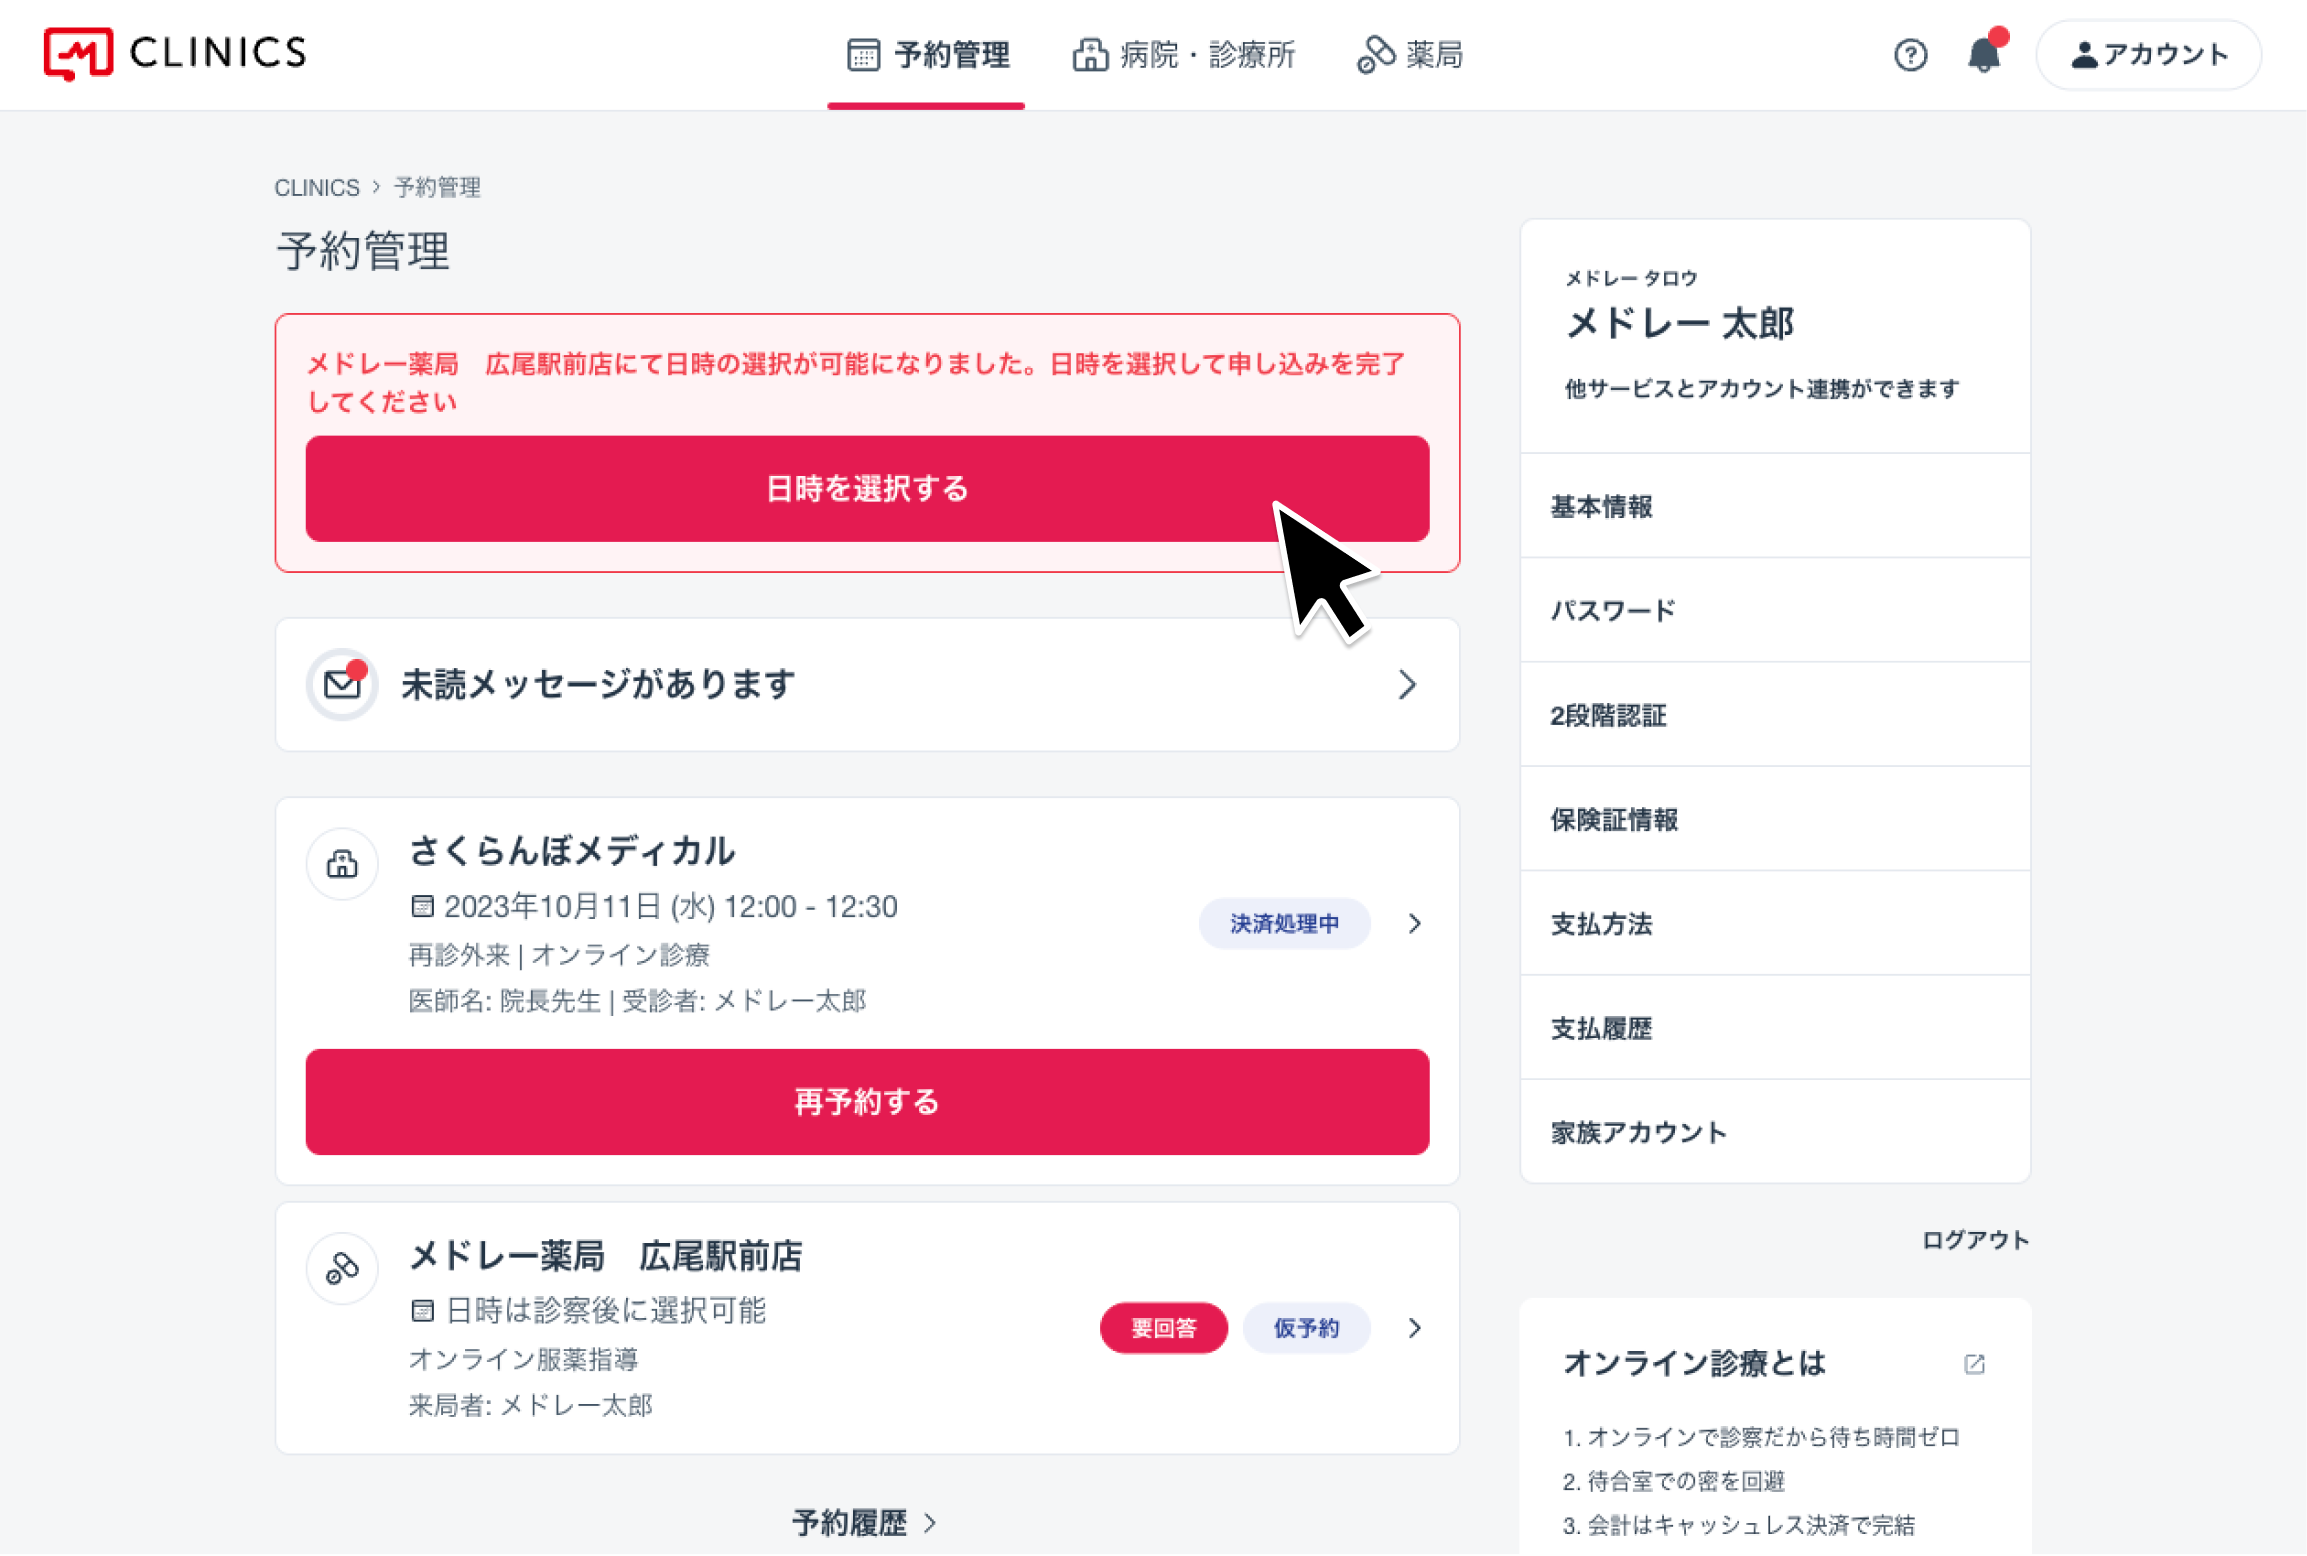This screenshot has width=2307, height=1556.
Task: Click the メドレー薬局 広尾駅前店 pharmacy name
Action: (x=606, y=1256)
